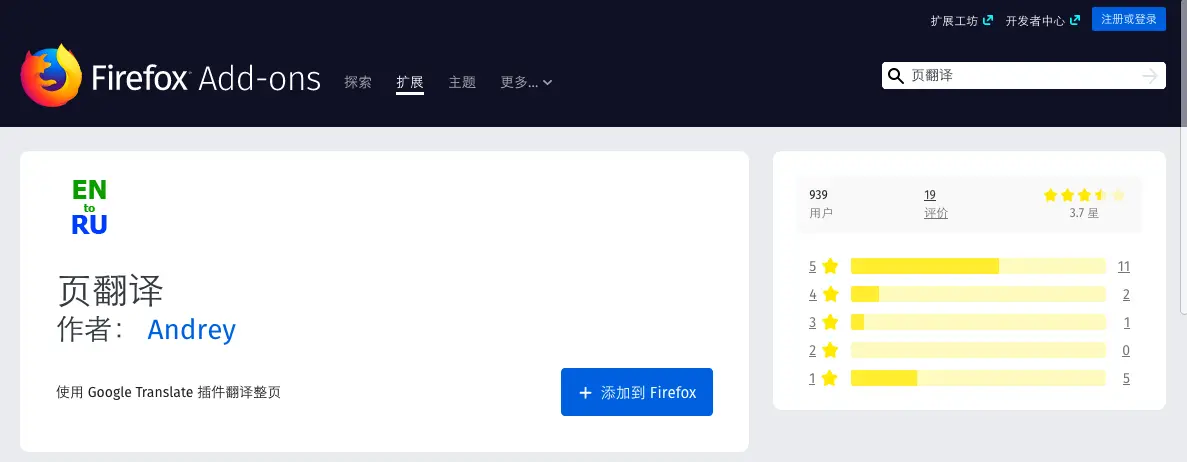Click external link icon beside 扩展工坊
The height and width of the screenshot is (462, 1187).
(987, 20)
